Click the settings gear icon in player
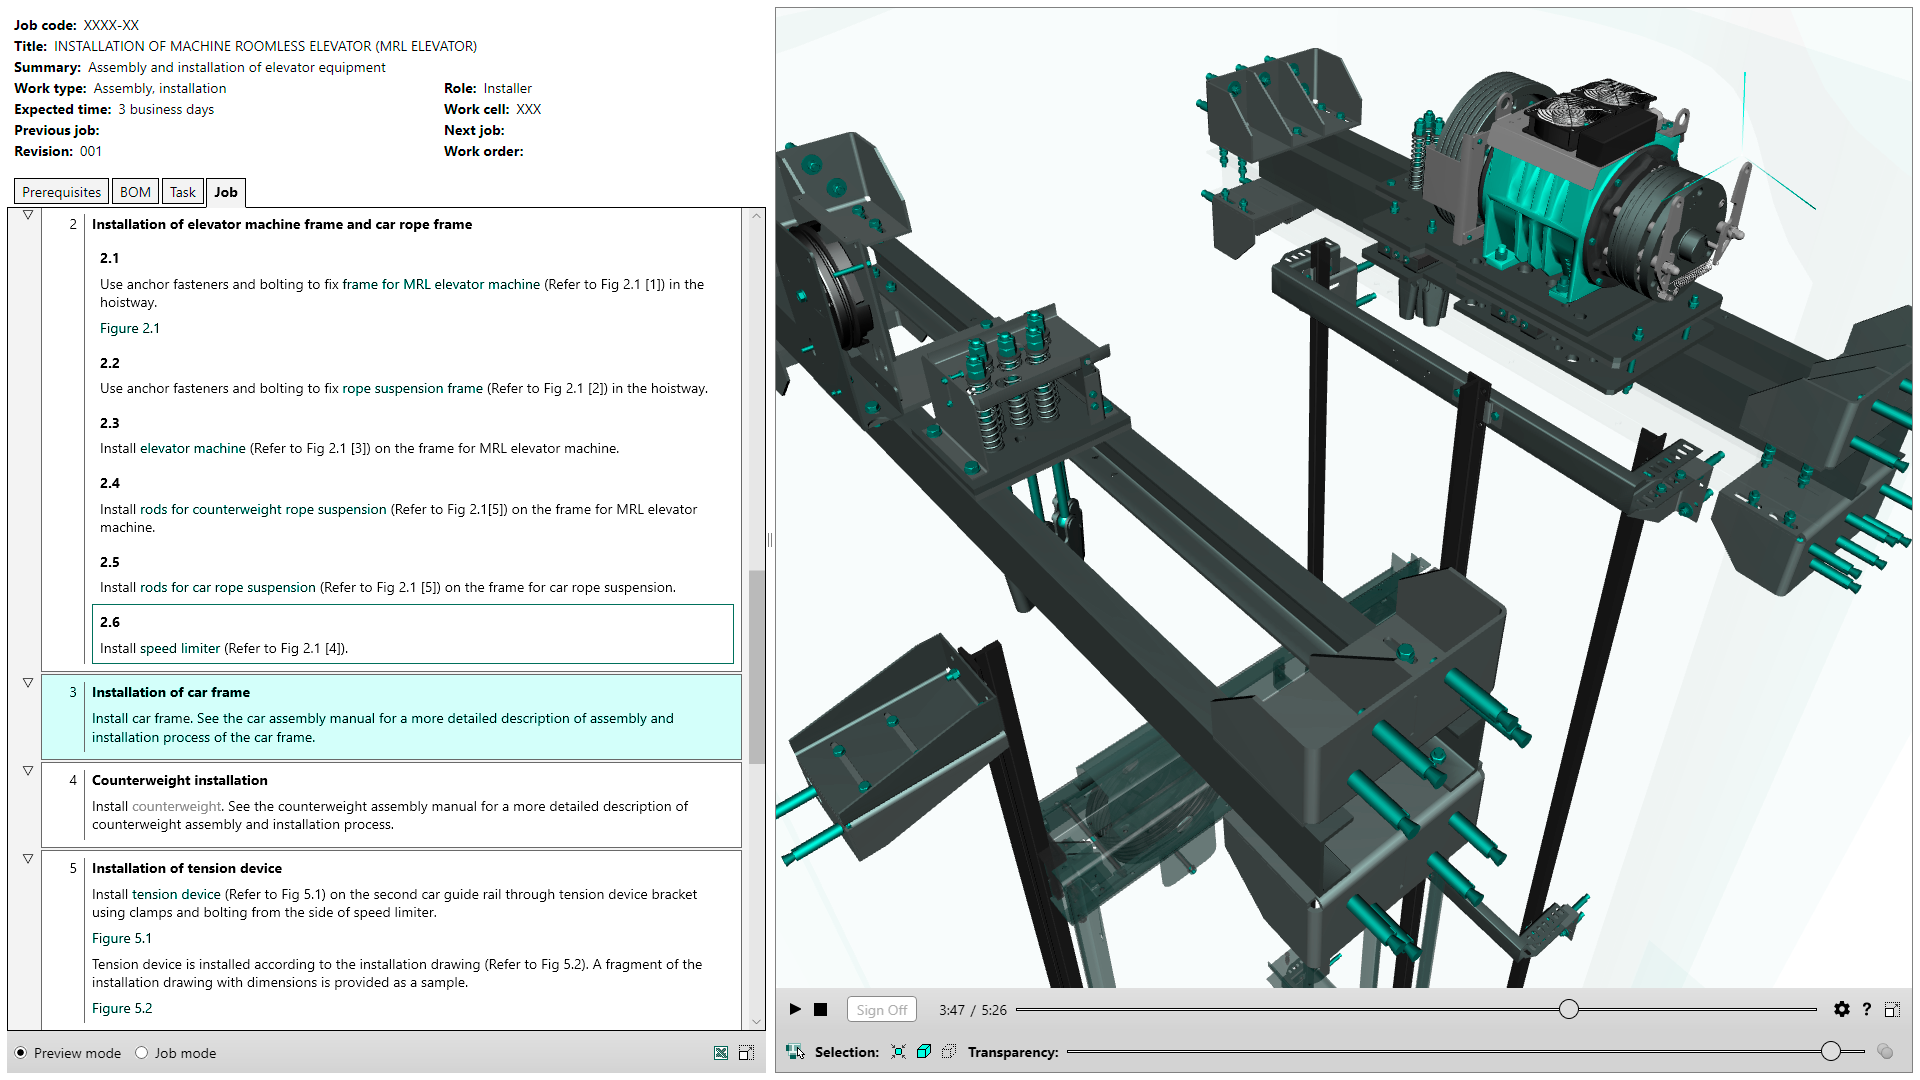1920x1080 pixels. [1838, 1011]
